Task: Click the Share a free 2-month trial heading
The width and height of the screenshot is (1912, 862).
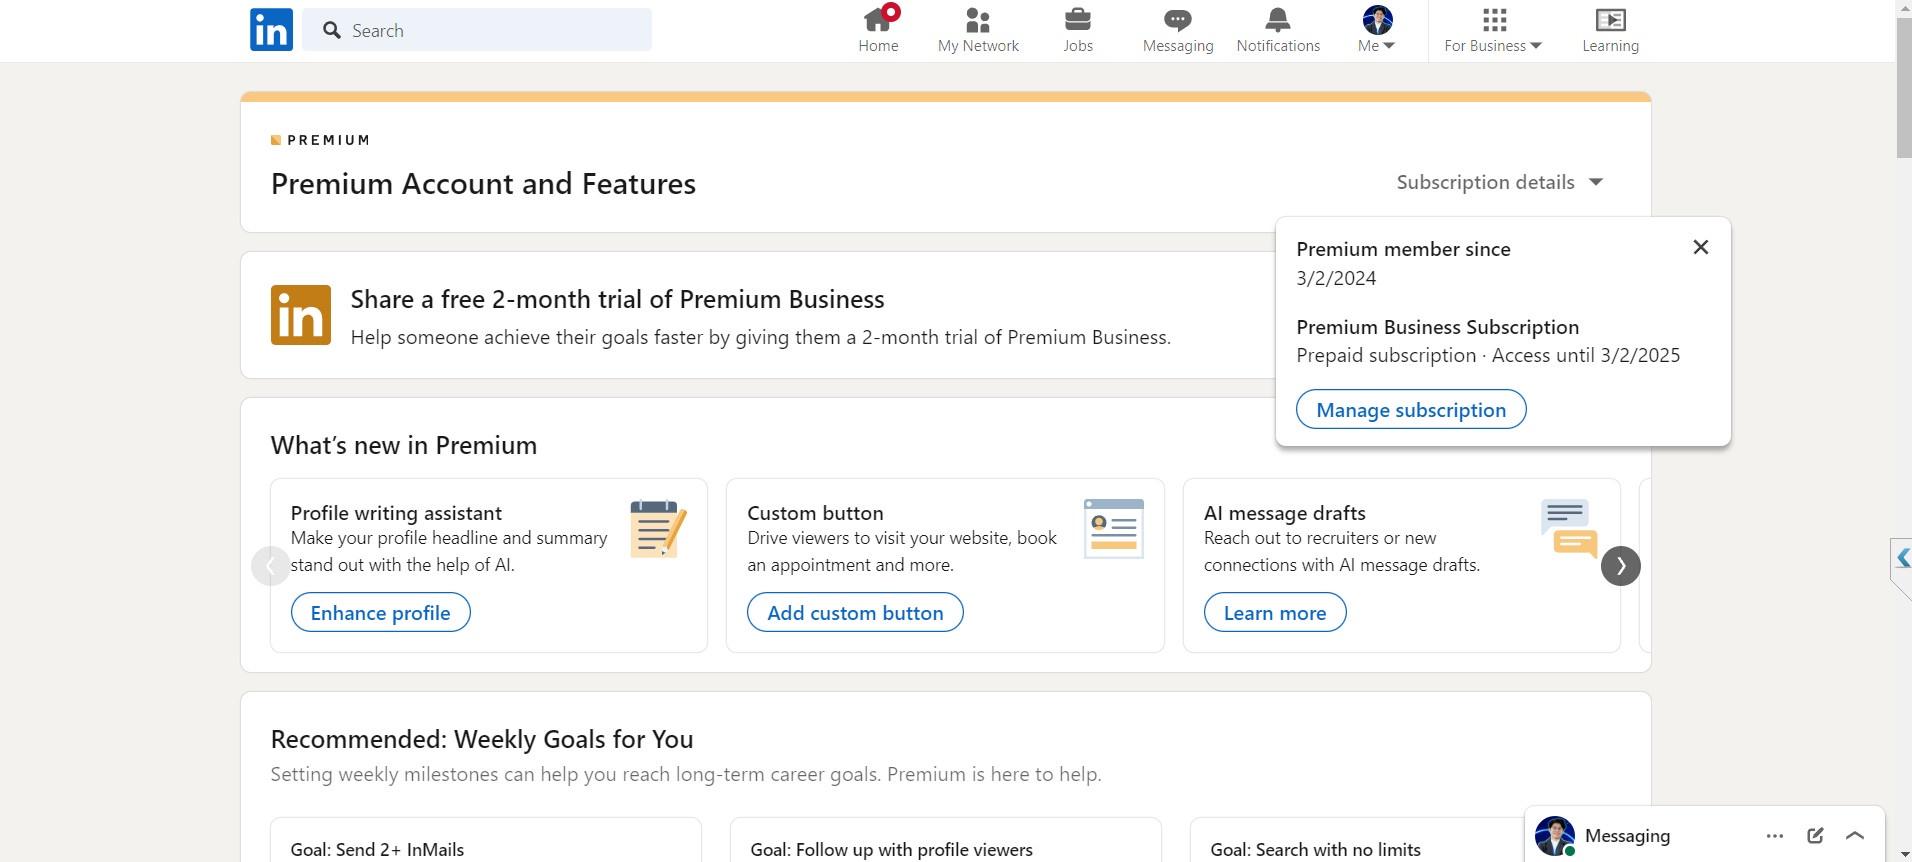Action: 617,299
